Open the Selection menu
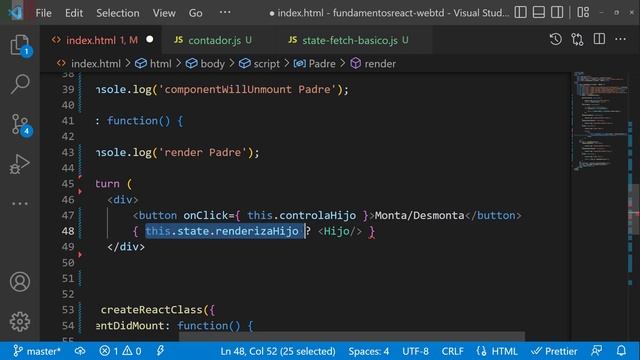Image resolution: width=640 pixels, height=360 pixels. pyautogui.click(x=118, y=13)
